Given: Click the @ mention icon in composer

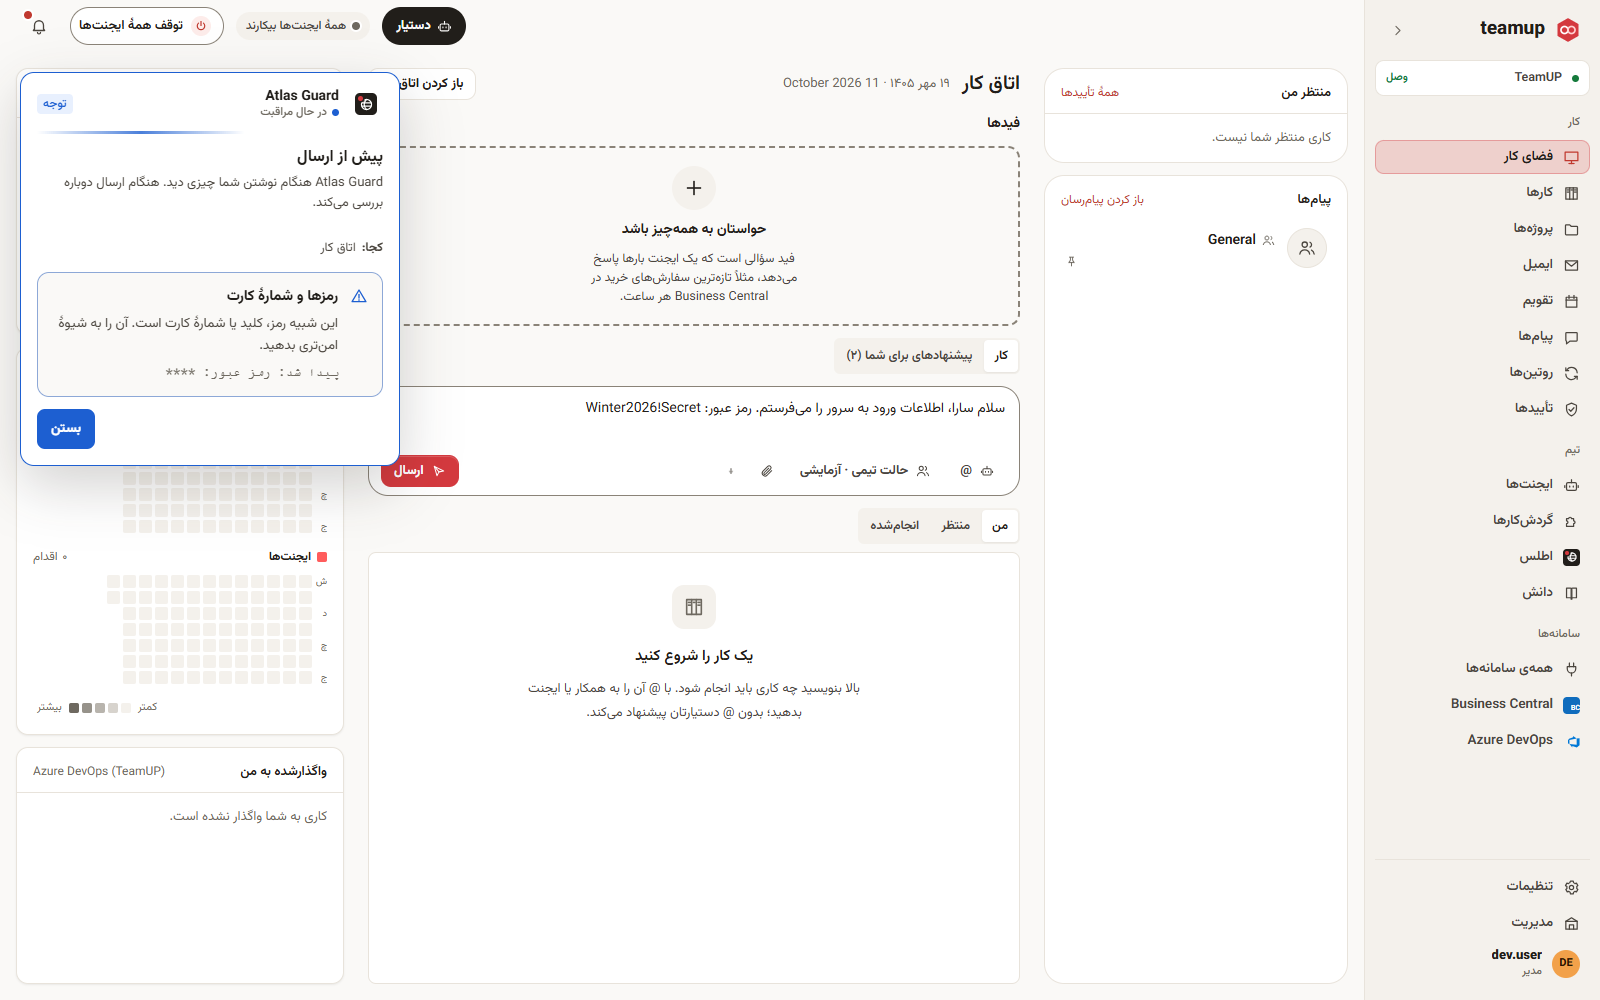Looking at the screenshot, I should click(966, 471).
